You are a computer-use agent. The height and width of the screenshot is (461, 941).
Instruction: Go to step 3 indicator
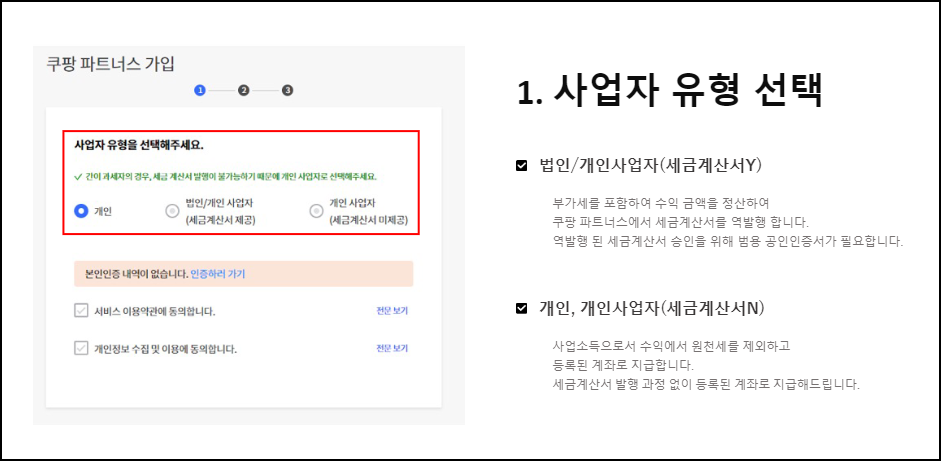287,90
